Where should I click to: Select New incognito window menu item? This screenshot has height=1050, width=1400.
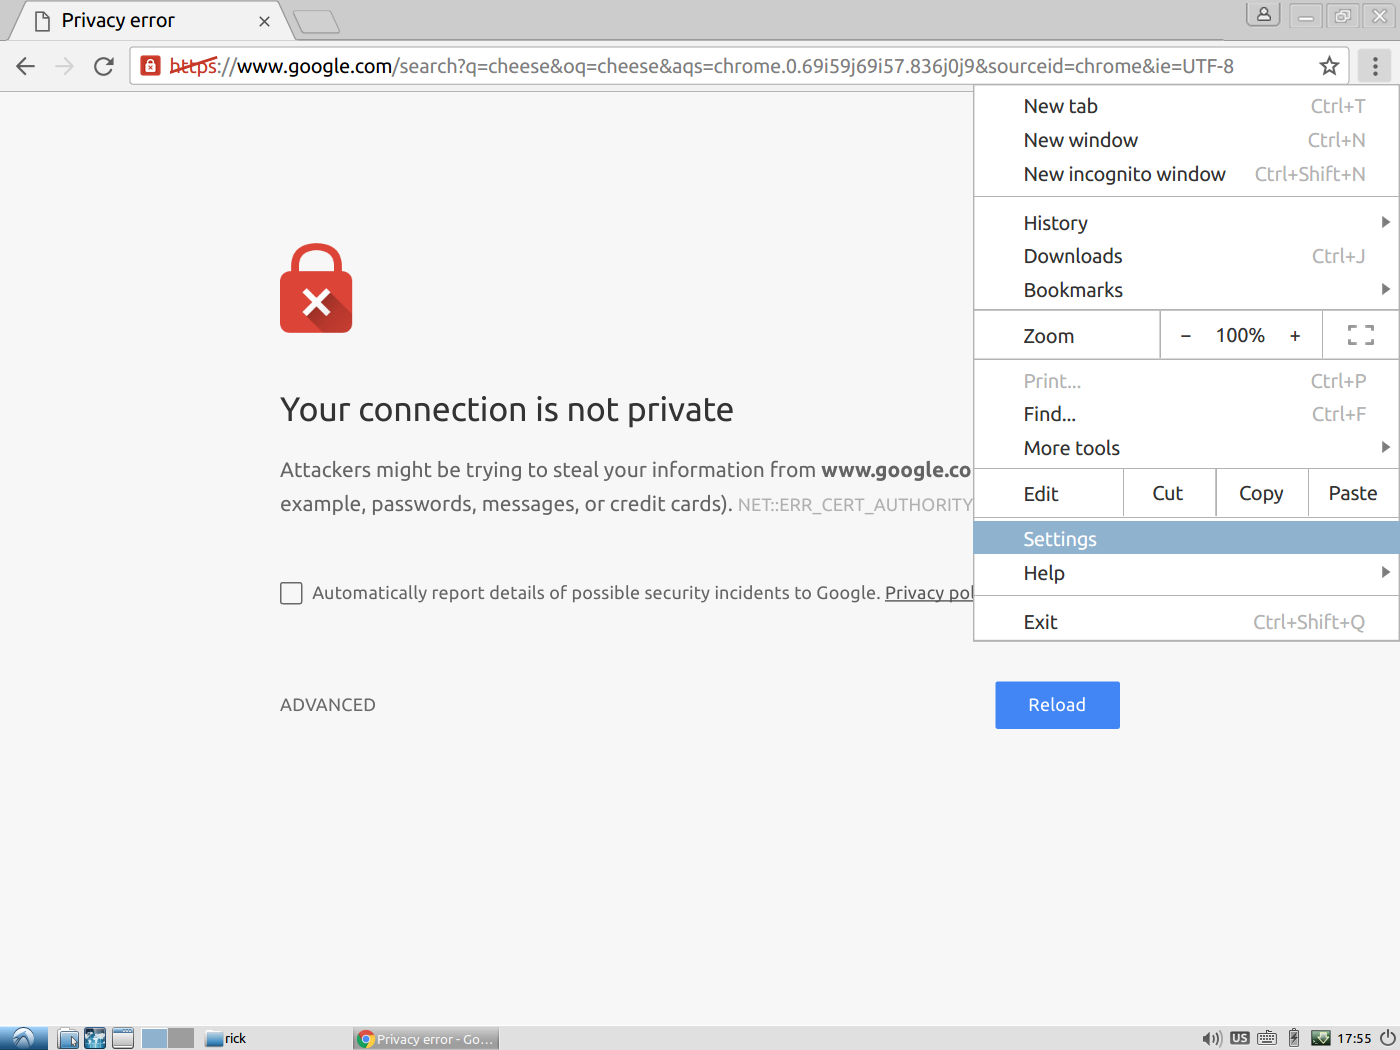point(1124,174)
